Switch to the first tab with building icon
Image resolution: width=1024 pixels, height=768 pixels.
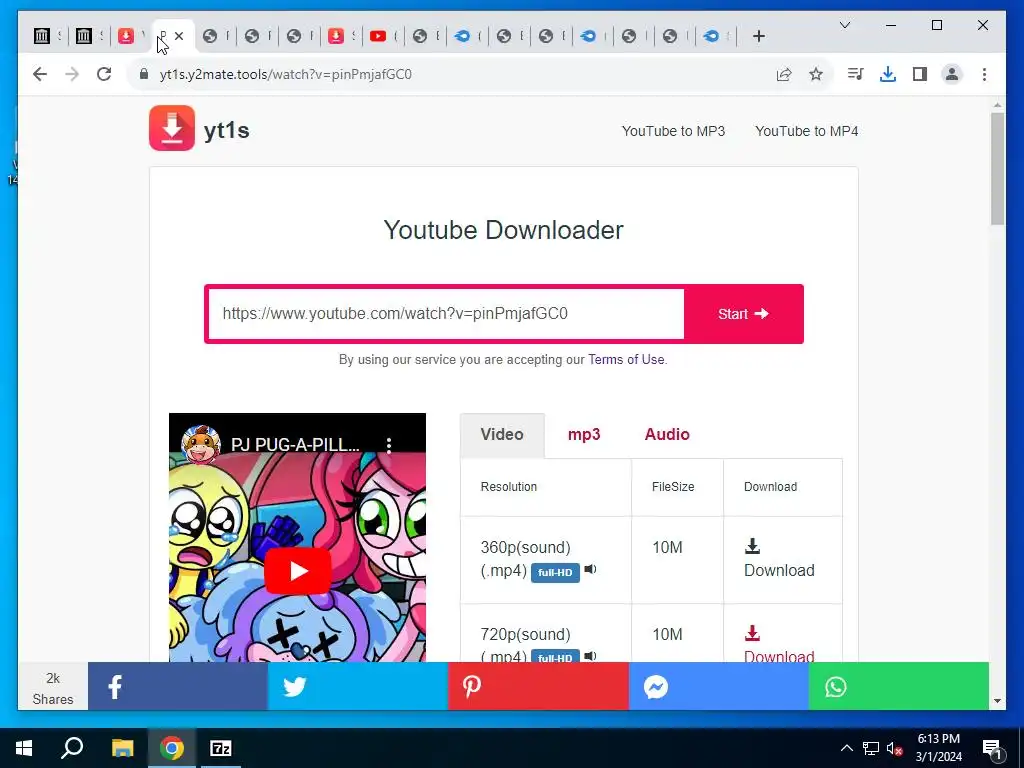(x=42, y=36)
